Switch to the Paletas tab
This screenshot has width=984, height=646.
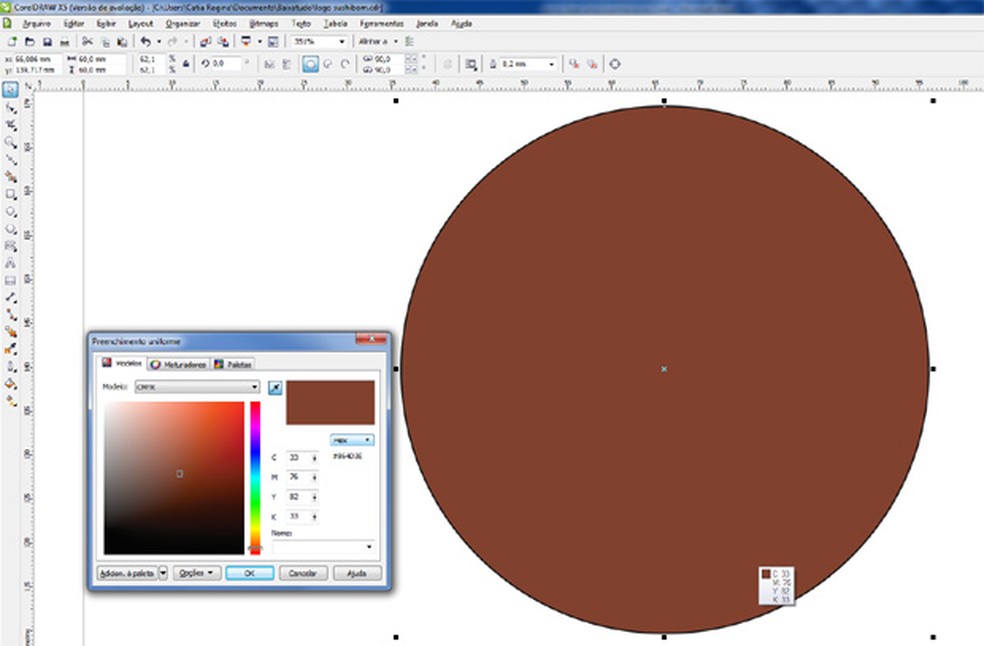(233, 364)
